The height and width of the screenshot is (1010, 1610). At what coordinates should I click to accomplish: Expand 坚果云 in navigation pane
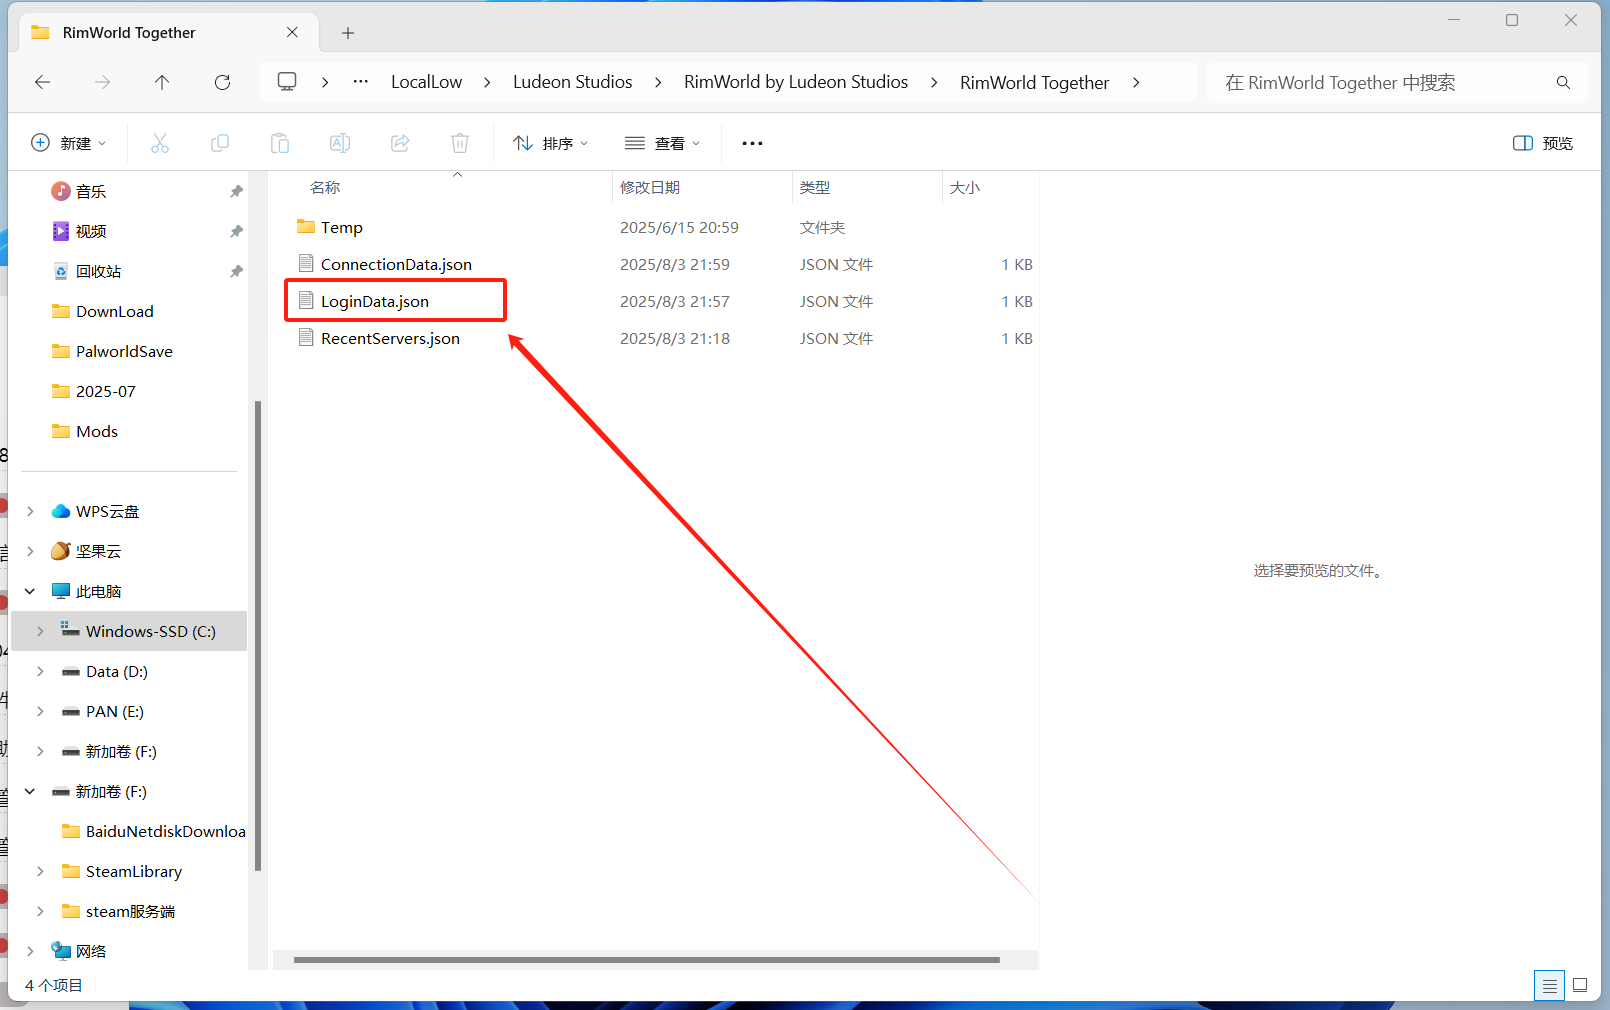(x=30, y=551)
